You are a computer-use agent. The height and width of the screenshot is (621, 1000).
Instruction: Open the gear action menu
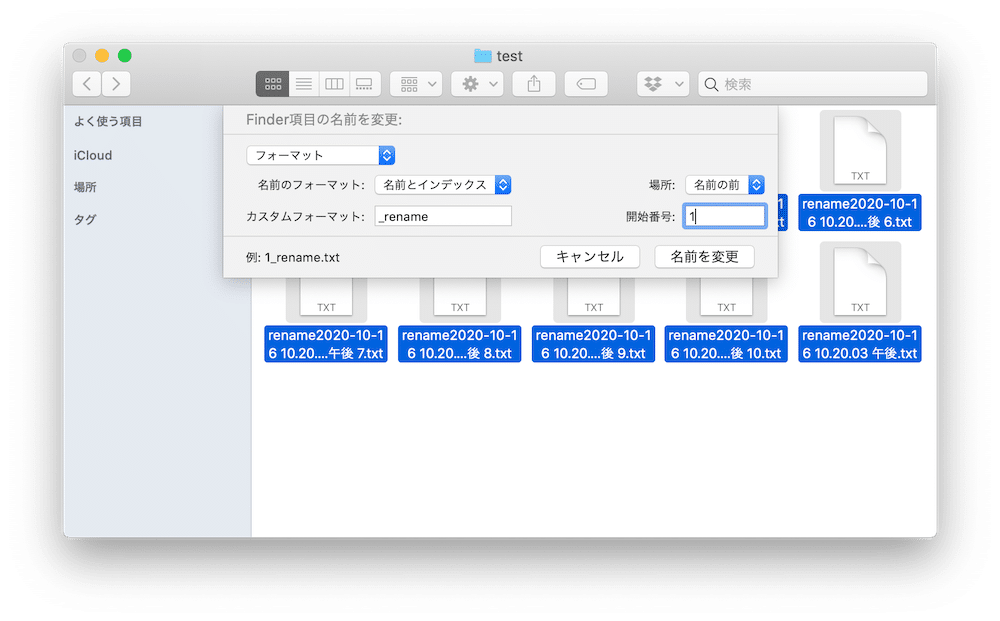[477, 84]
